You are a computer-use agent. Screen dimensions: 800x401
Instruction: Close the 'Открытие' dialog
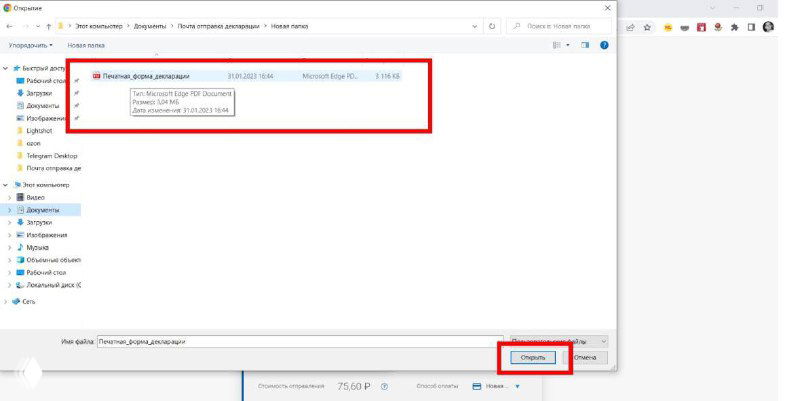(607, 8)
